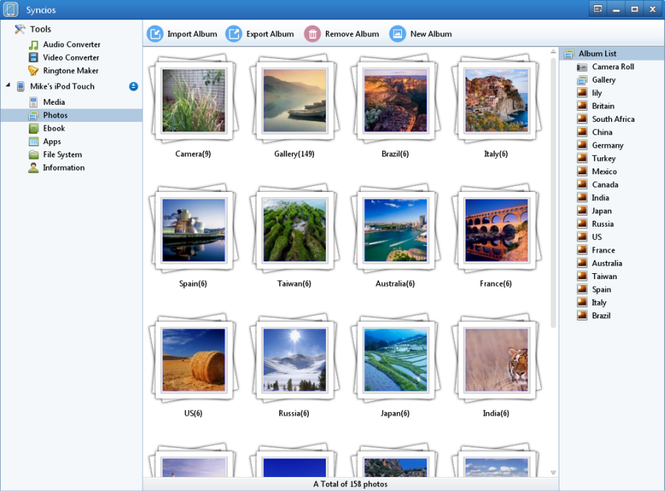Select Mexico in Album List

coord(597,171)
